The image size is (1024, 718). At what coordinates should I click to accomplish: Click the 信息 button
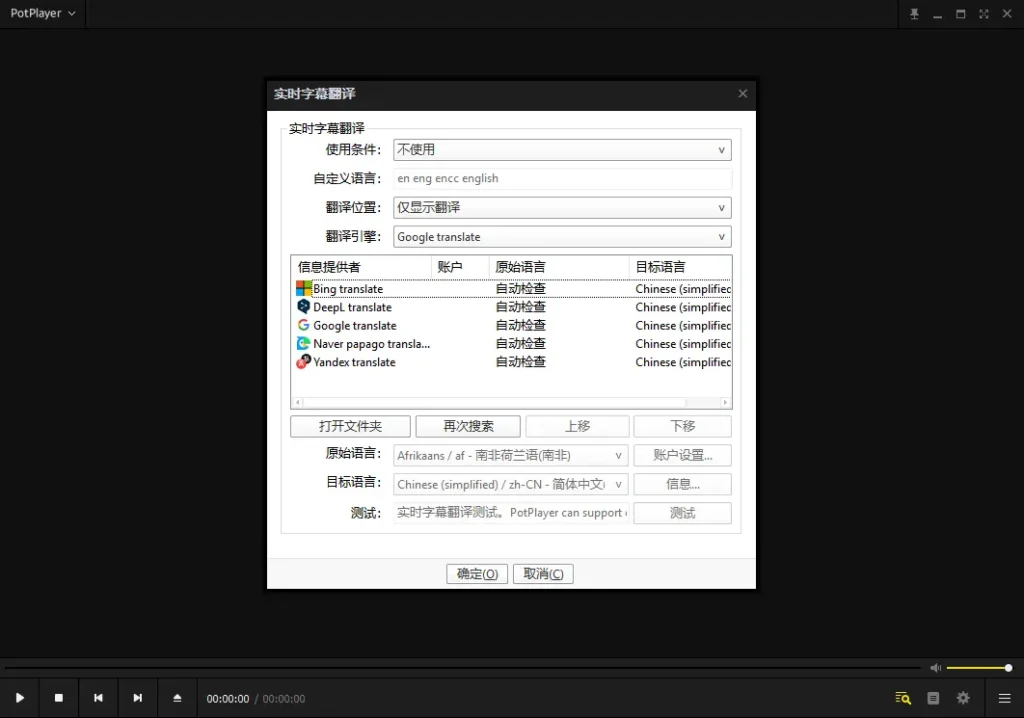click(x=682, y=484)
